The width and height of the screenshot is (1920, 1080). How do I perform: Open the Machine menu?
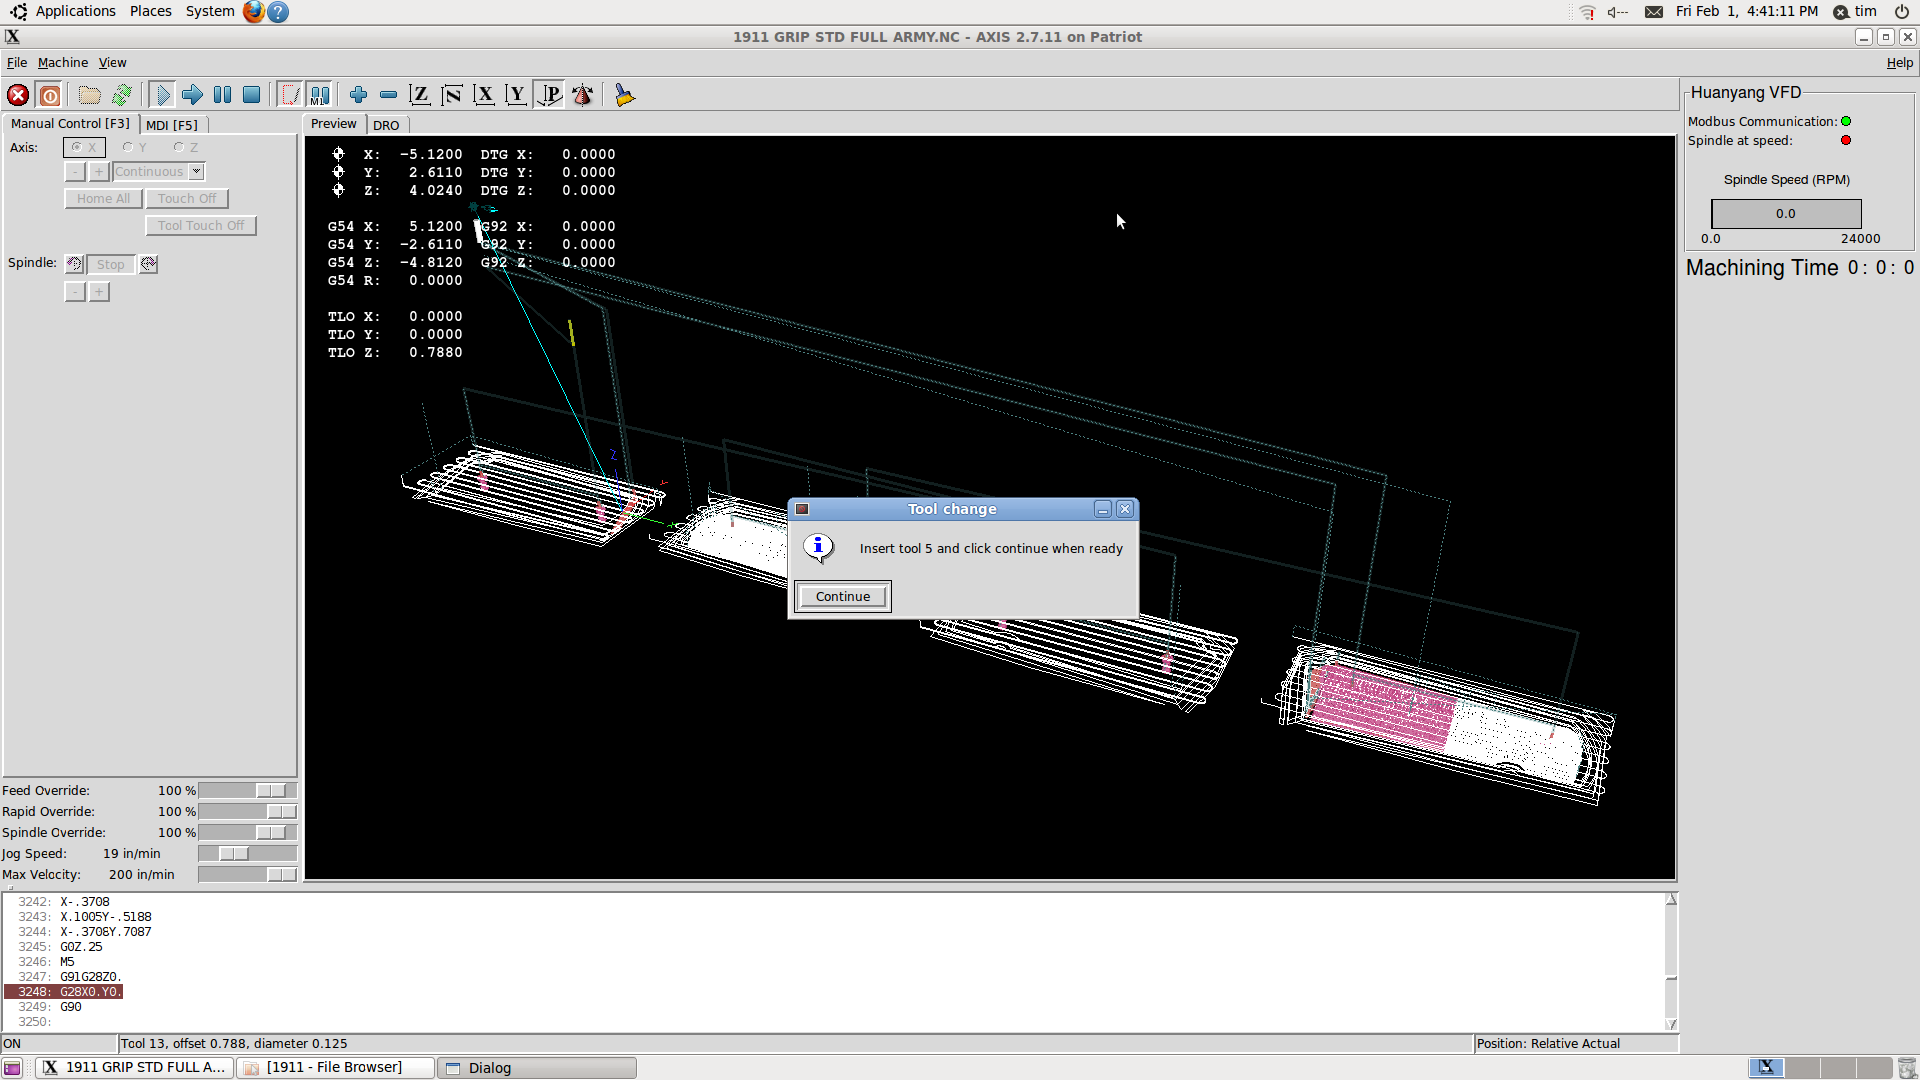tap(62, 62)
